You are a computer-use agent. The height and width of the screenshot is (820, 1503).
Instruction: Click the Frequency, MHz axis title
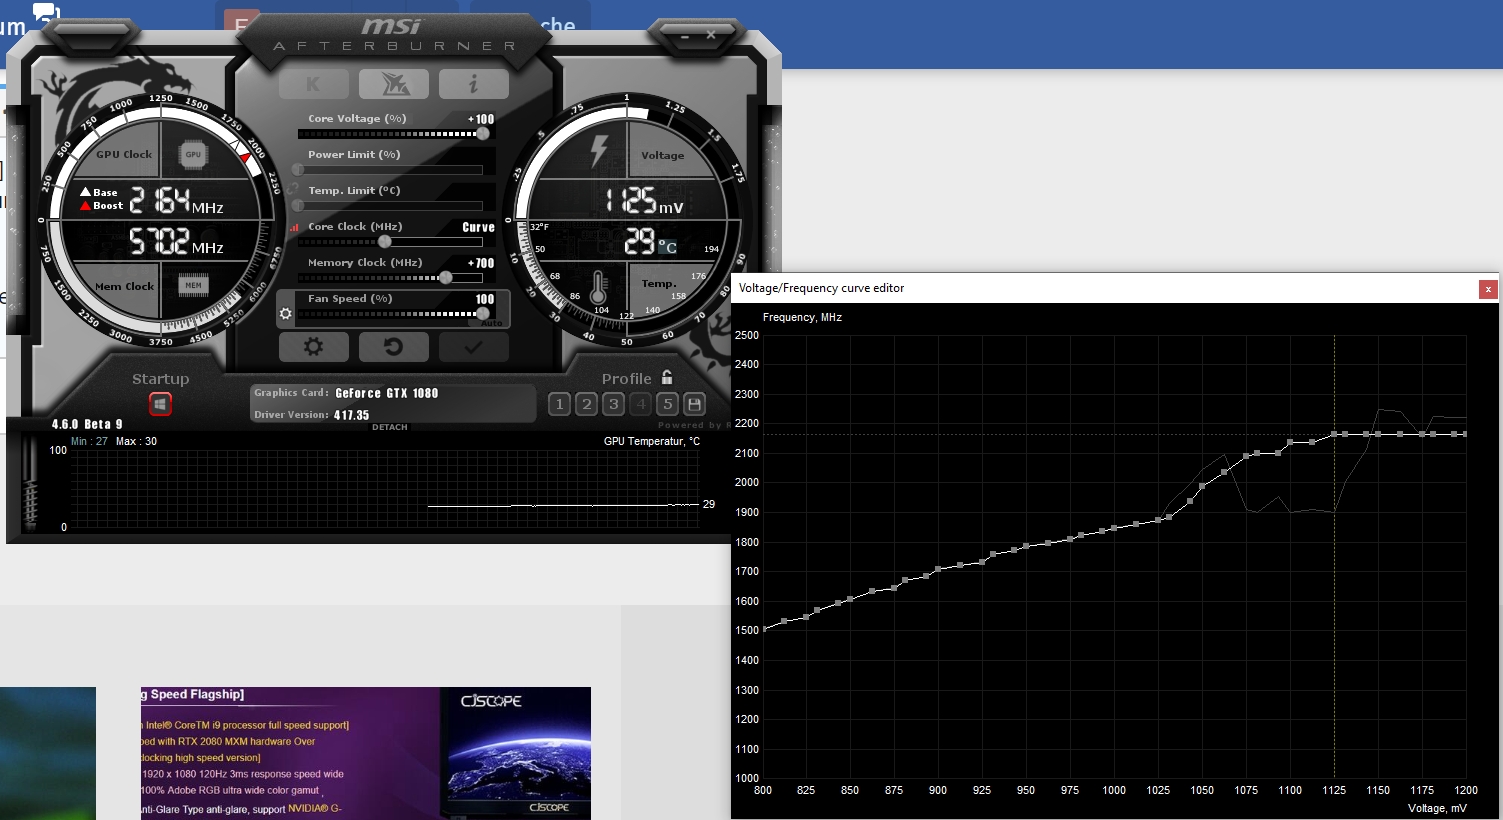802,317
